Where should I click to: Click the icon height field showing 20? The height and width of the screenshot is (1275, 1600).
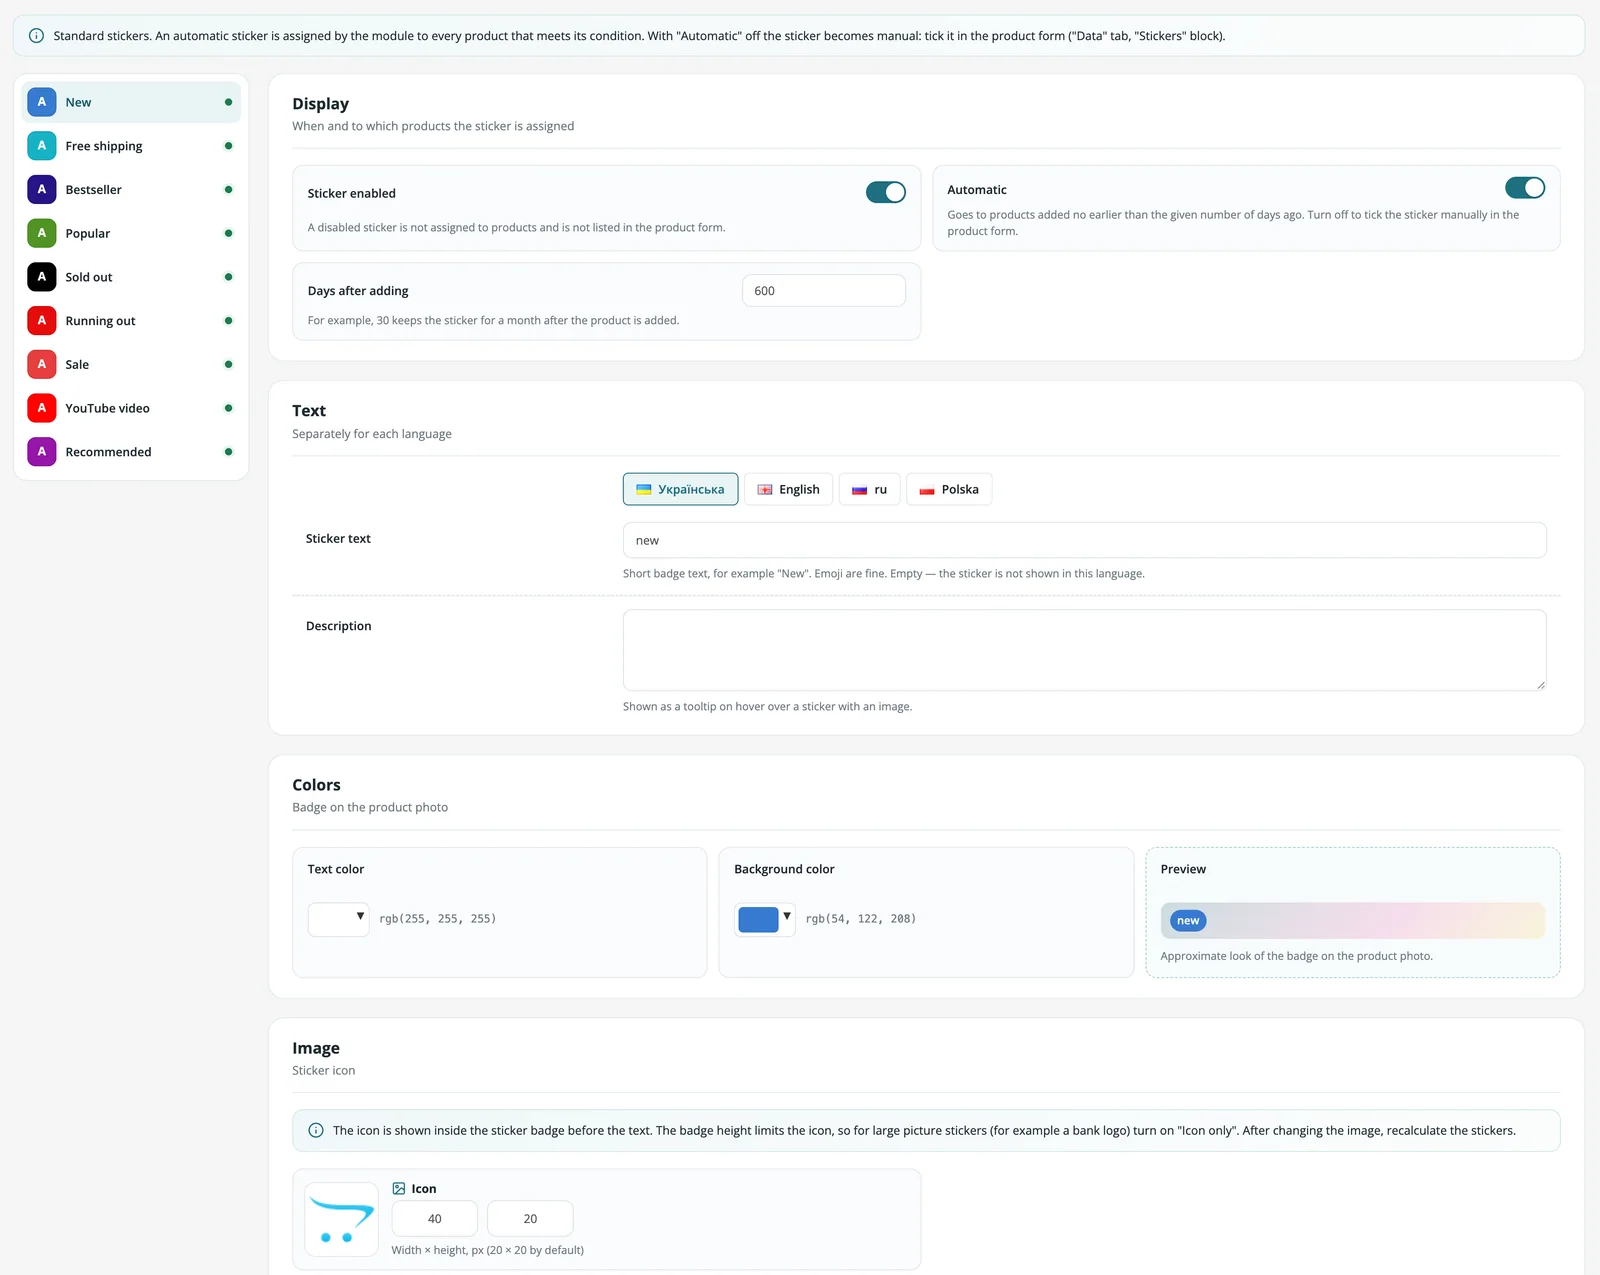pyautogui.click(x=530, y=1219)
